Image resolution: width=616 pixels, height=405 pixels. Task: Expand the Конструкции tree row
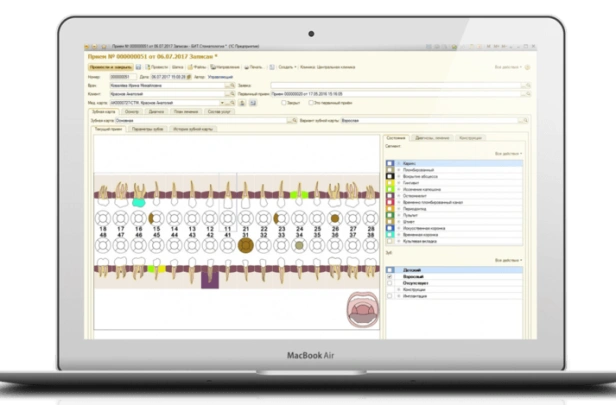397,290
